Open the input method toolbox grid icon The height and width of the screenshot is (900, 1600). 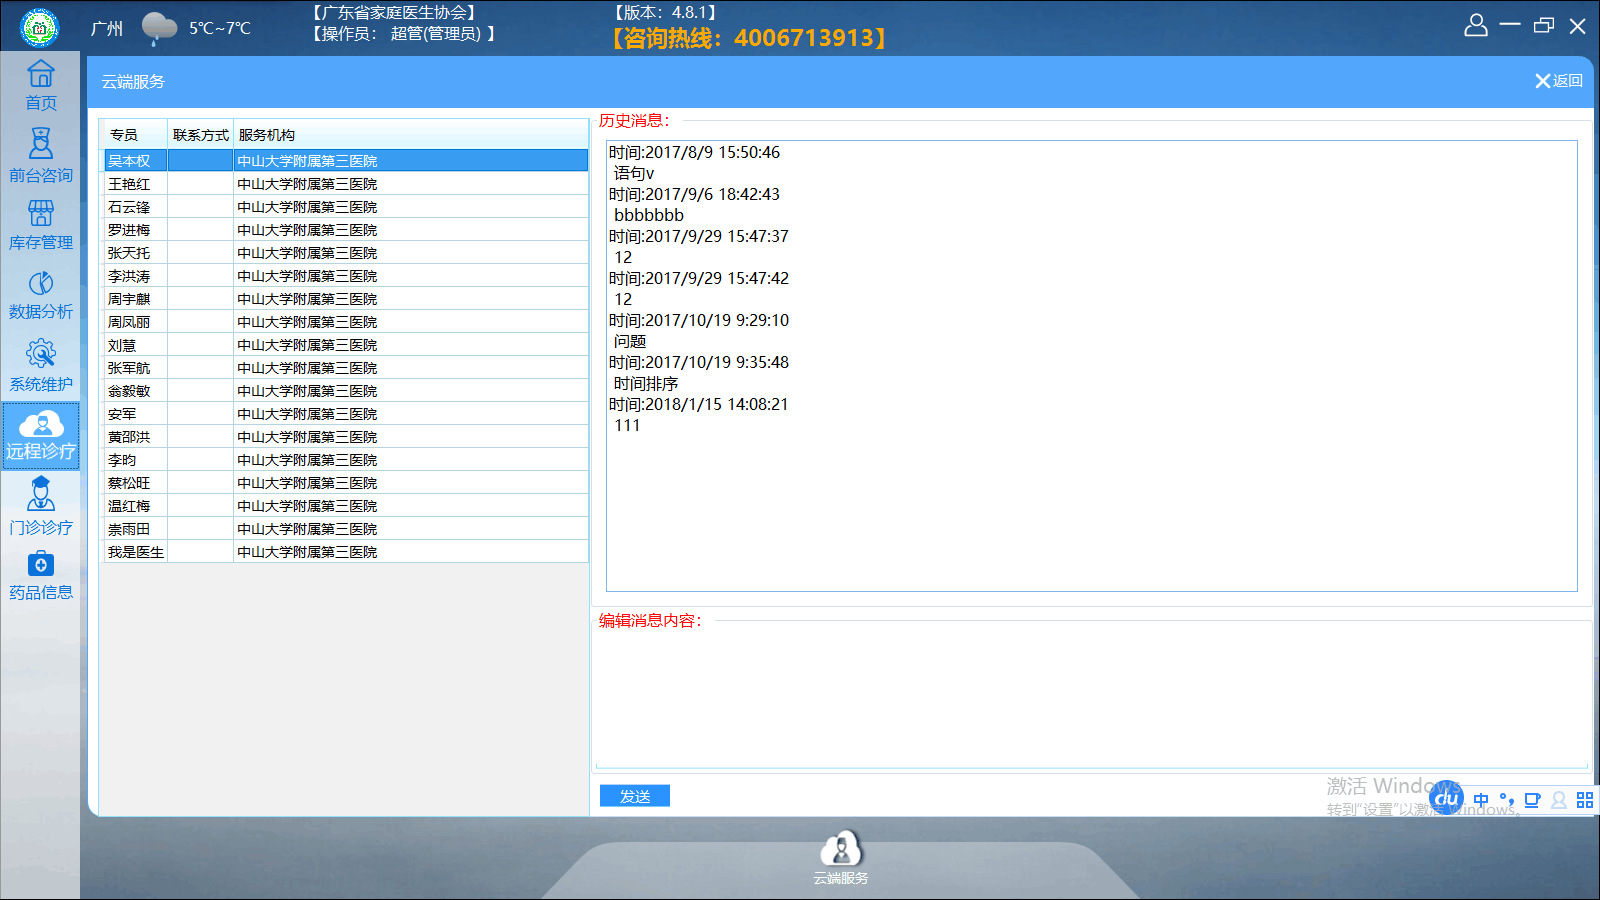tap(1585, 800)
